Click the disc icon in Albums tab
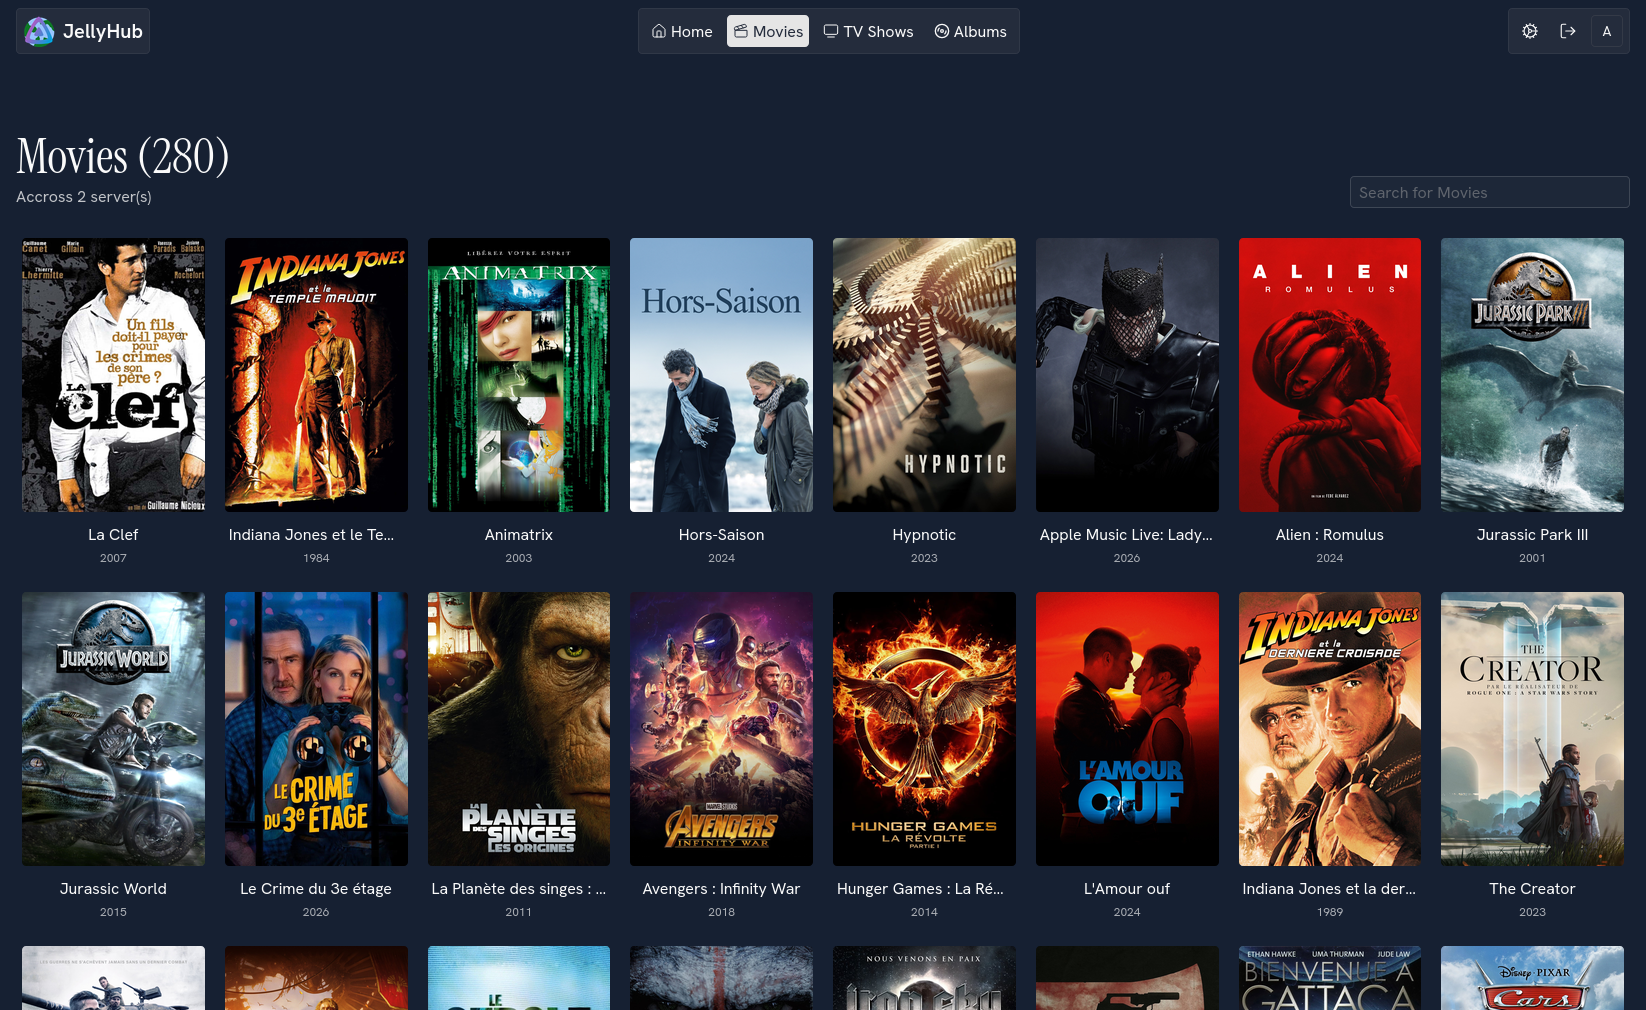This screenshot has width=1646, height=1010. (x=942, y=31)
